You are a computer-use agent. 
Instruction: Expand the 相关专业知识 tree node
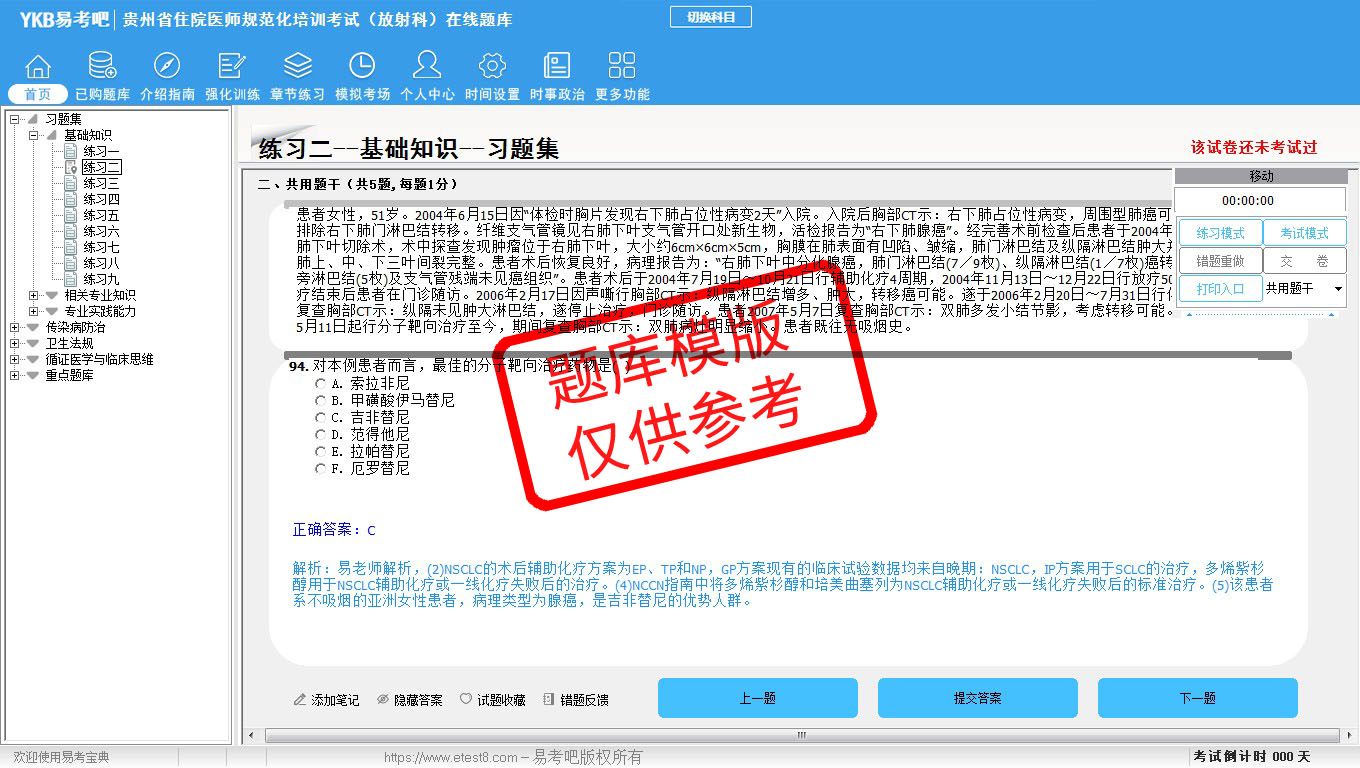coord(34,295)
